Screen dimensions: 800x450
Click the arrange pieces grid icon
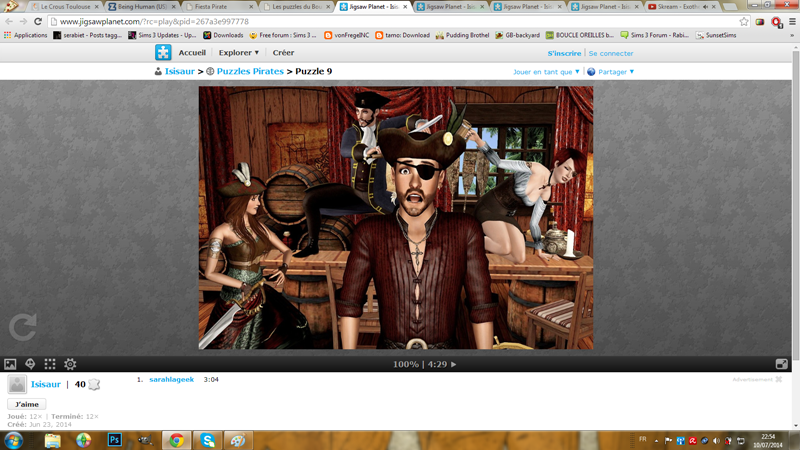tap(50, 364)
